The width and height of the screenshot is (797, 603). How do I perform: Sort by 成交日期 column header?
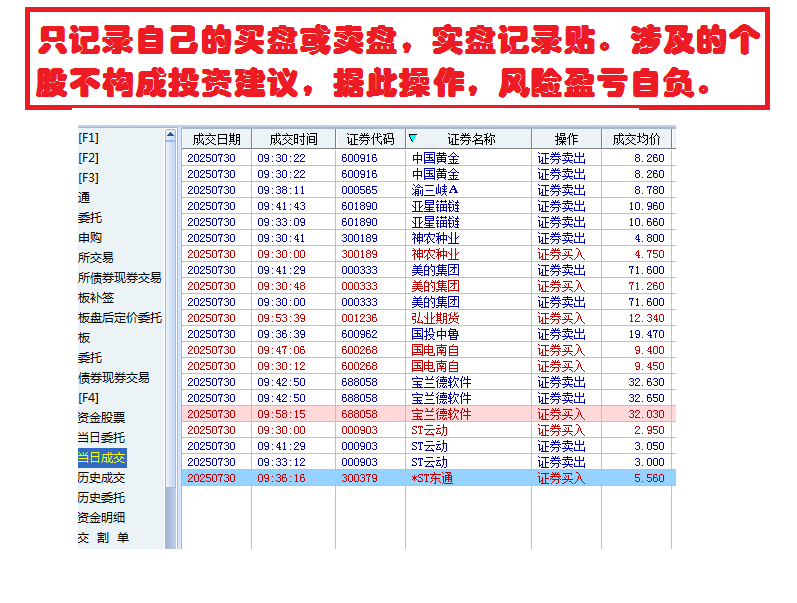[x=217, y=139]
